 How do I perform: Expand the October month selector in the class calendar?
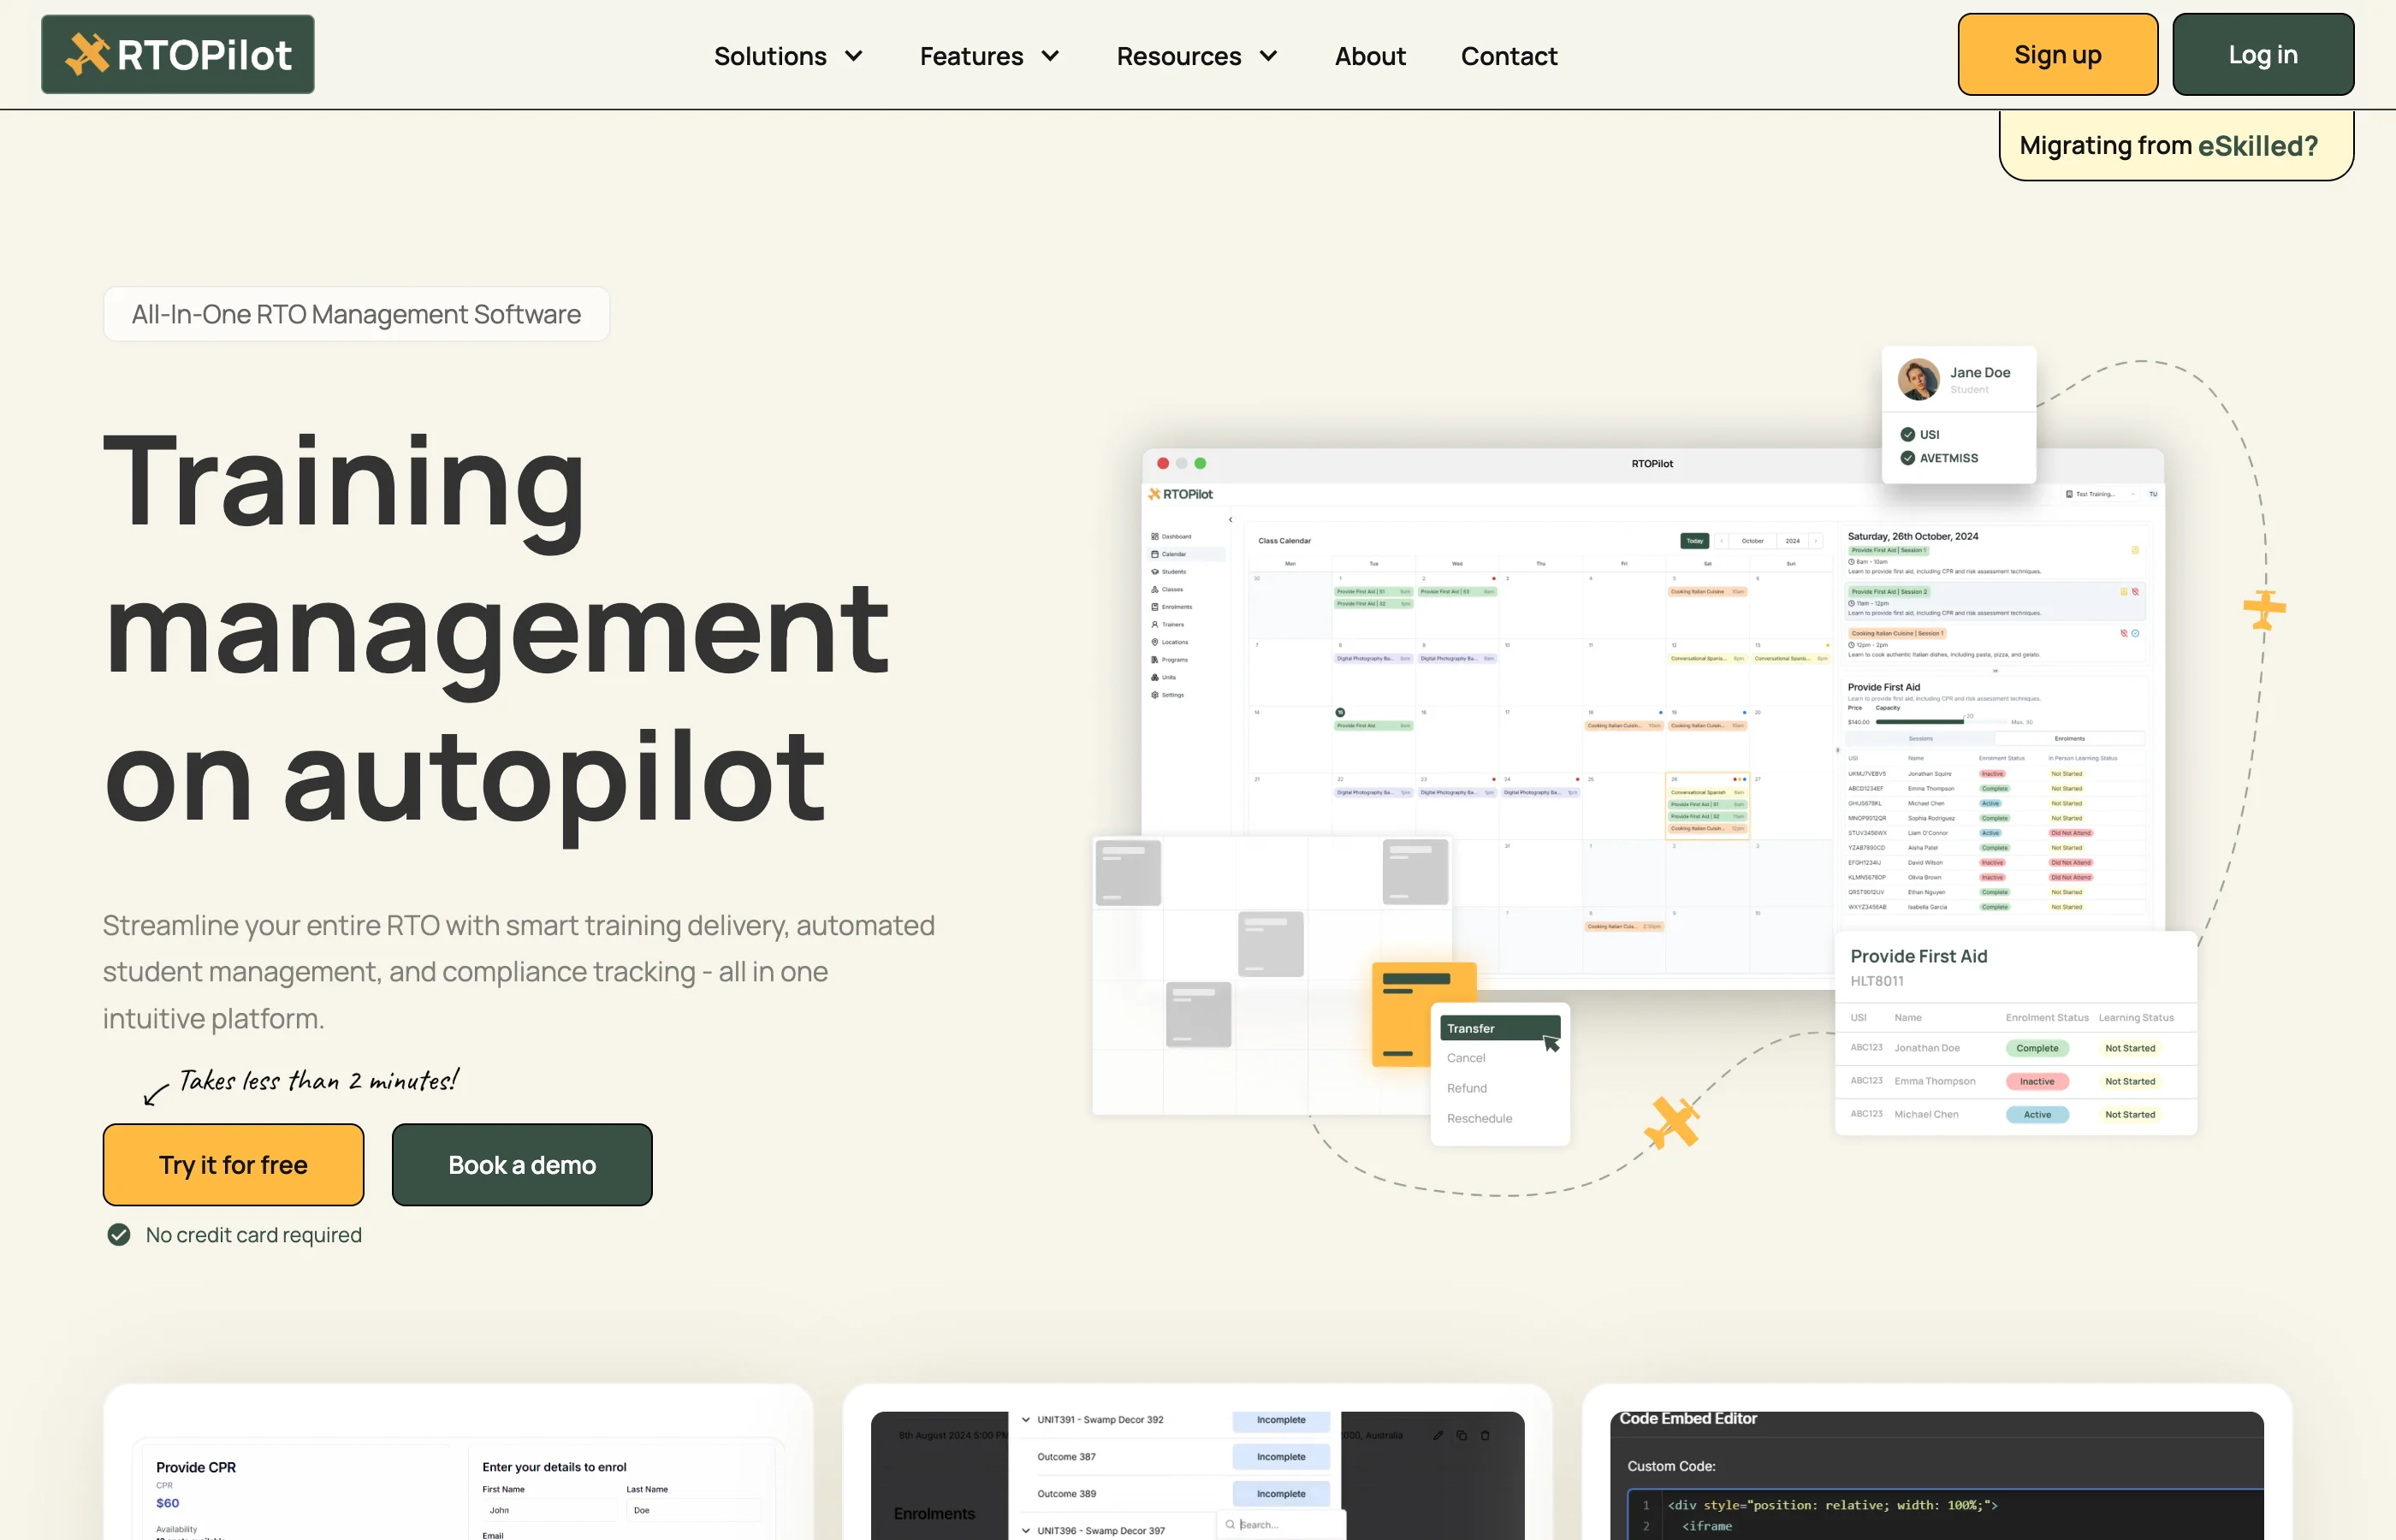pyautogui.click(x=1753, y=541)
